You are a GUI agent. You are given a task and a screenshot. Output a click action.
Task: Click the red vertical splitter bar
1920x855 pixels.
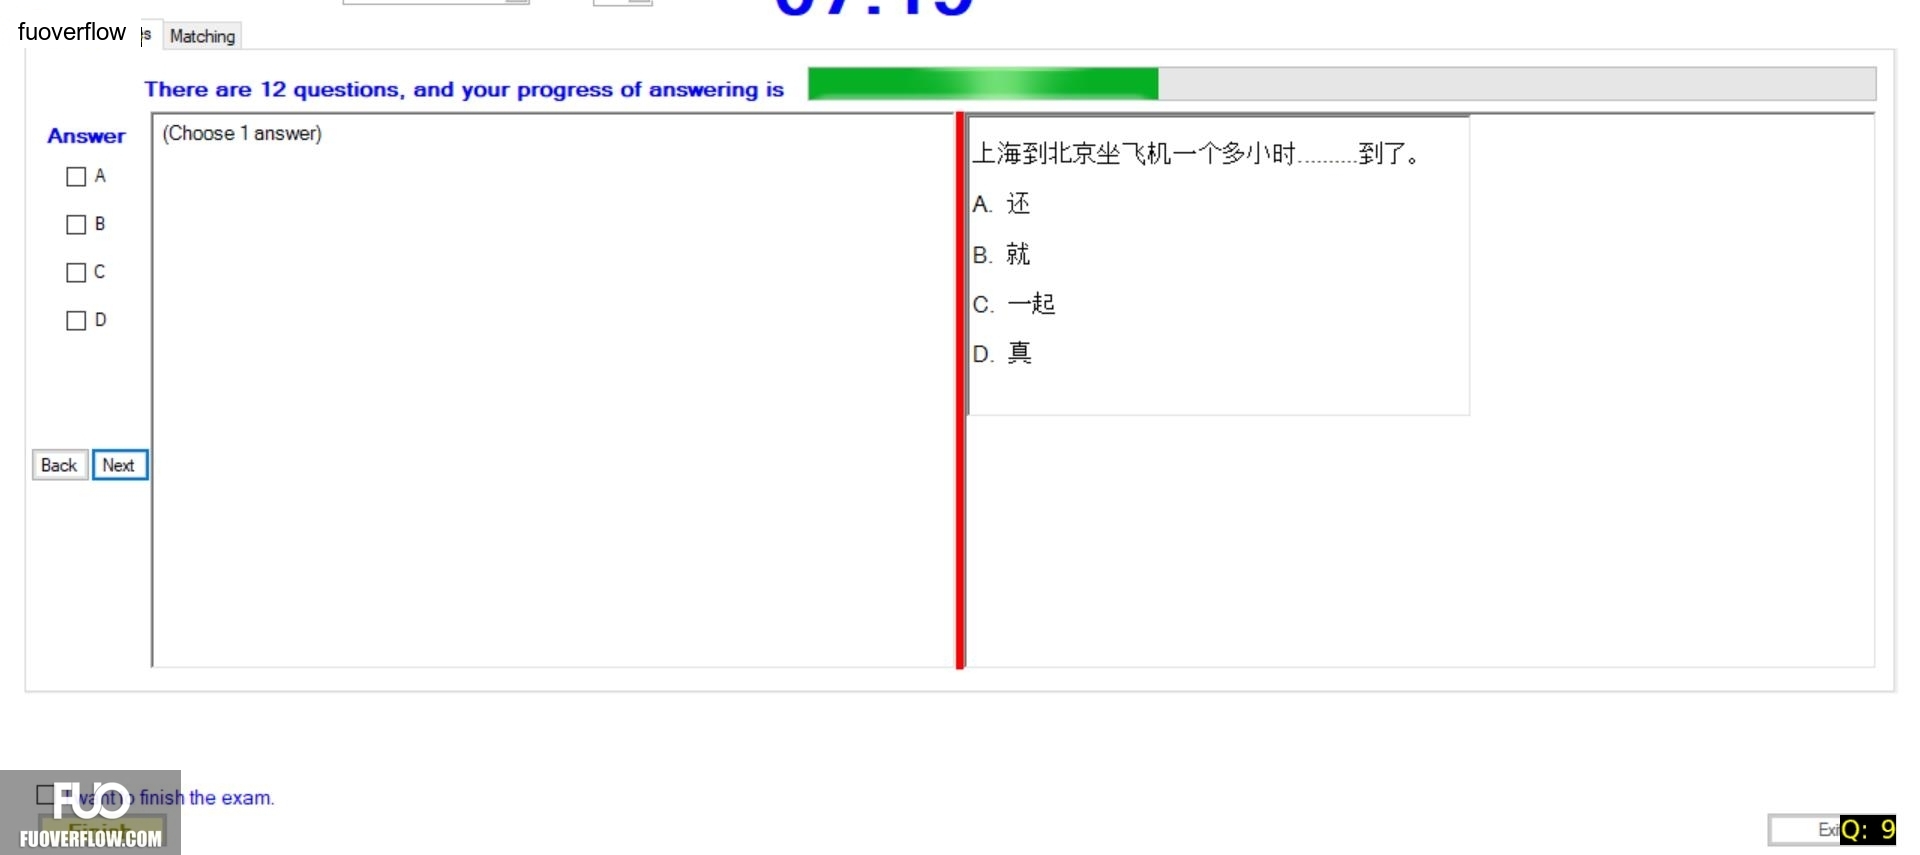coord(960,390)
